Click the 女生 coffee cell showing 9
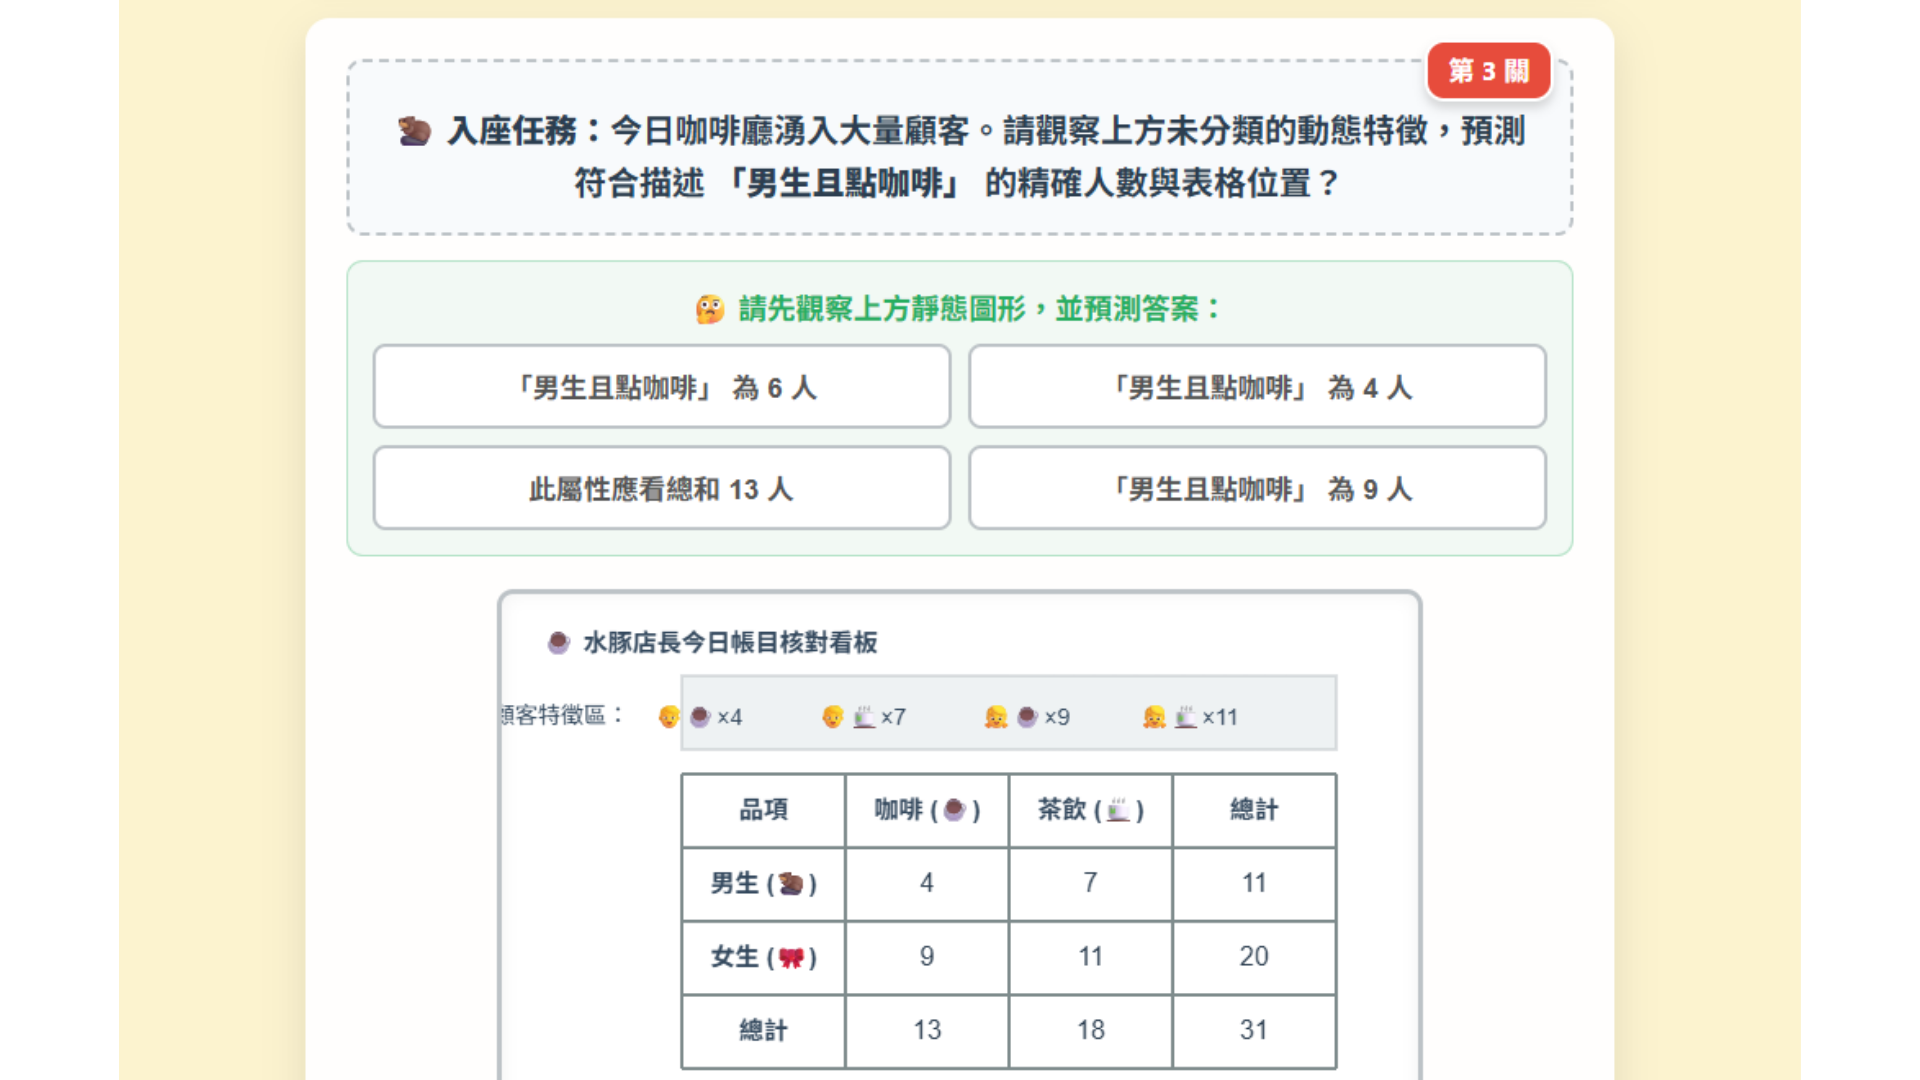This screenshot has width=1920, height=1080. coord(927,957)
